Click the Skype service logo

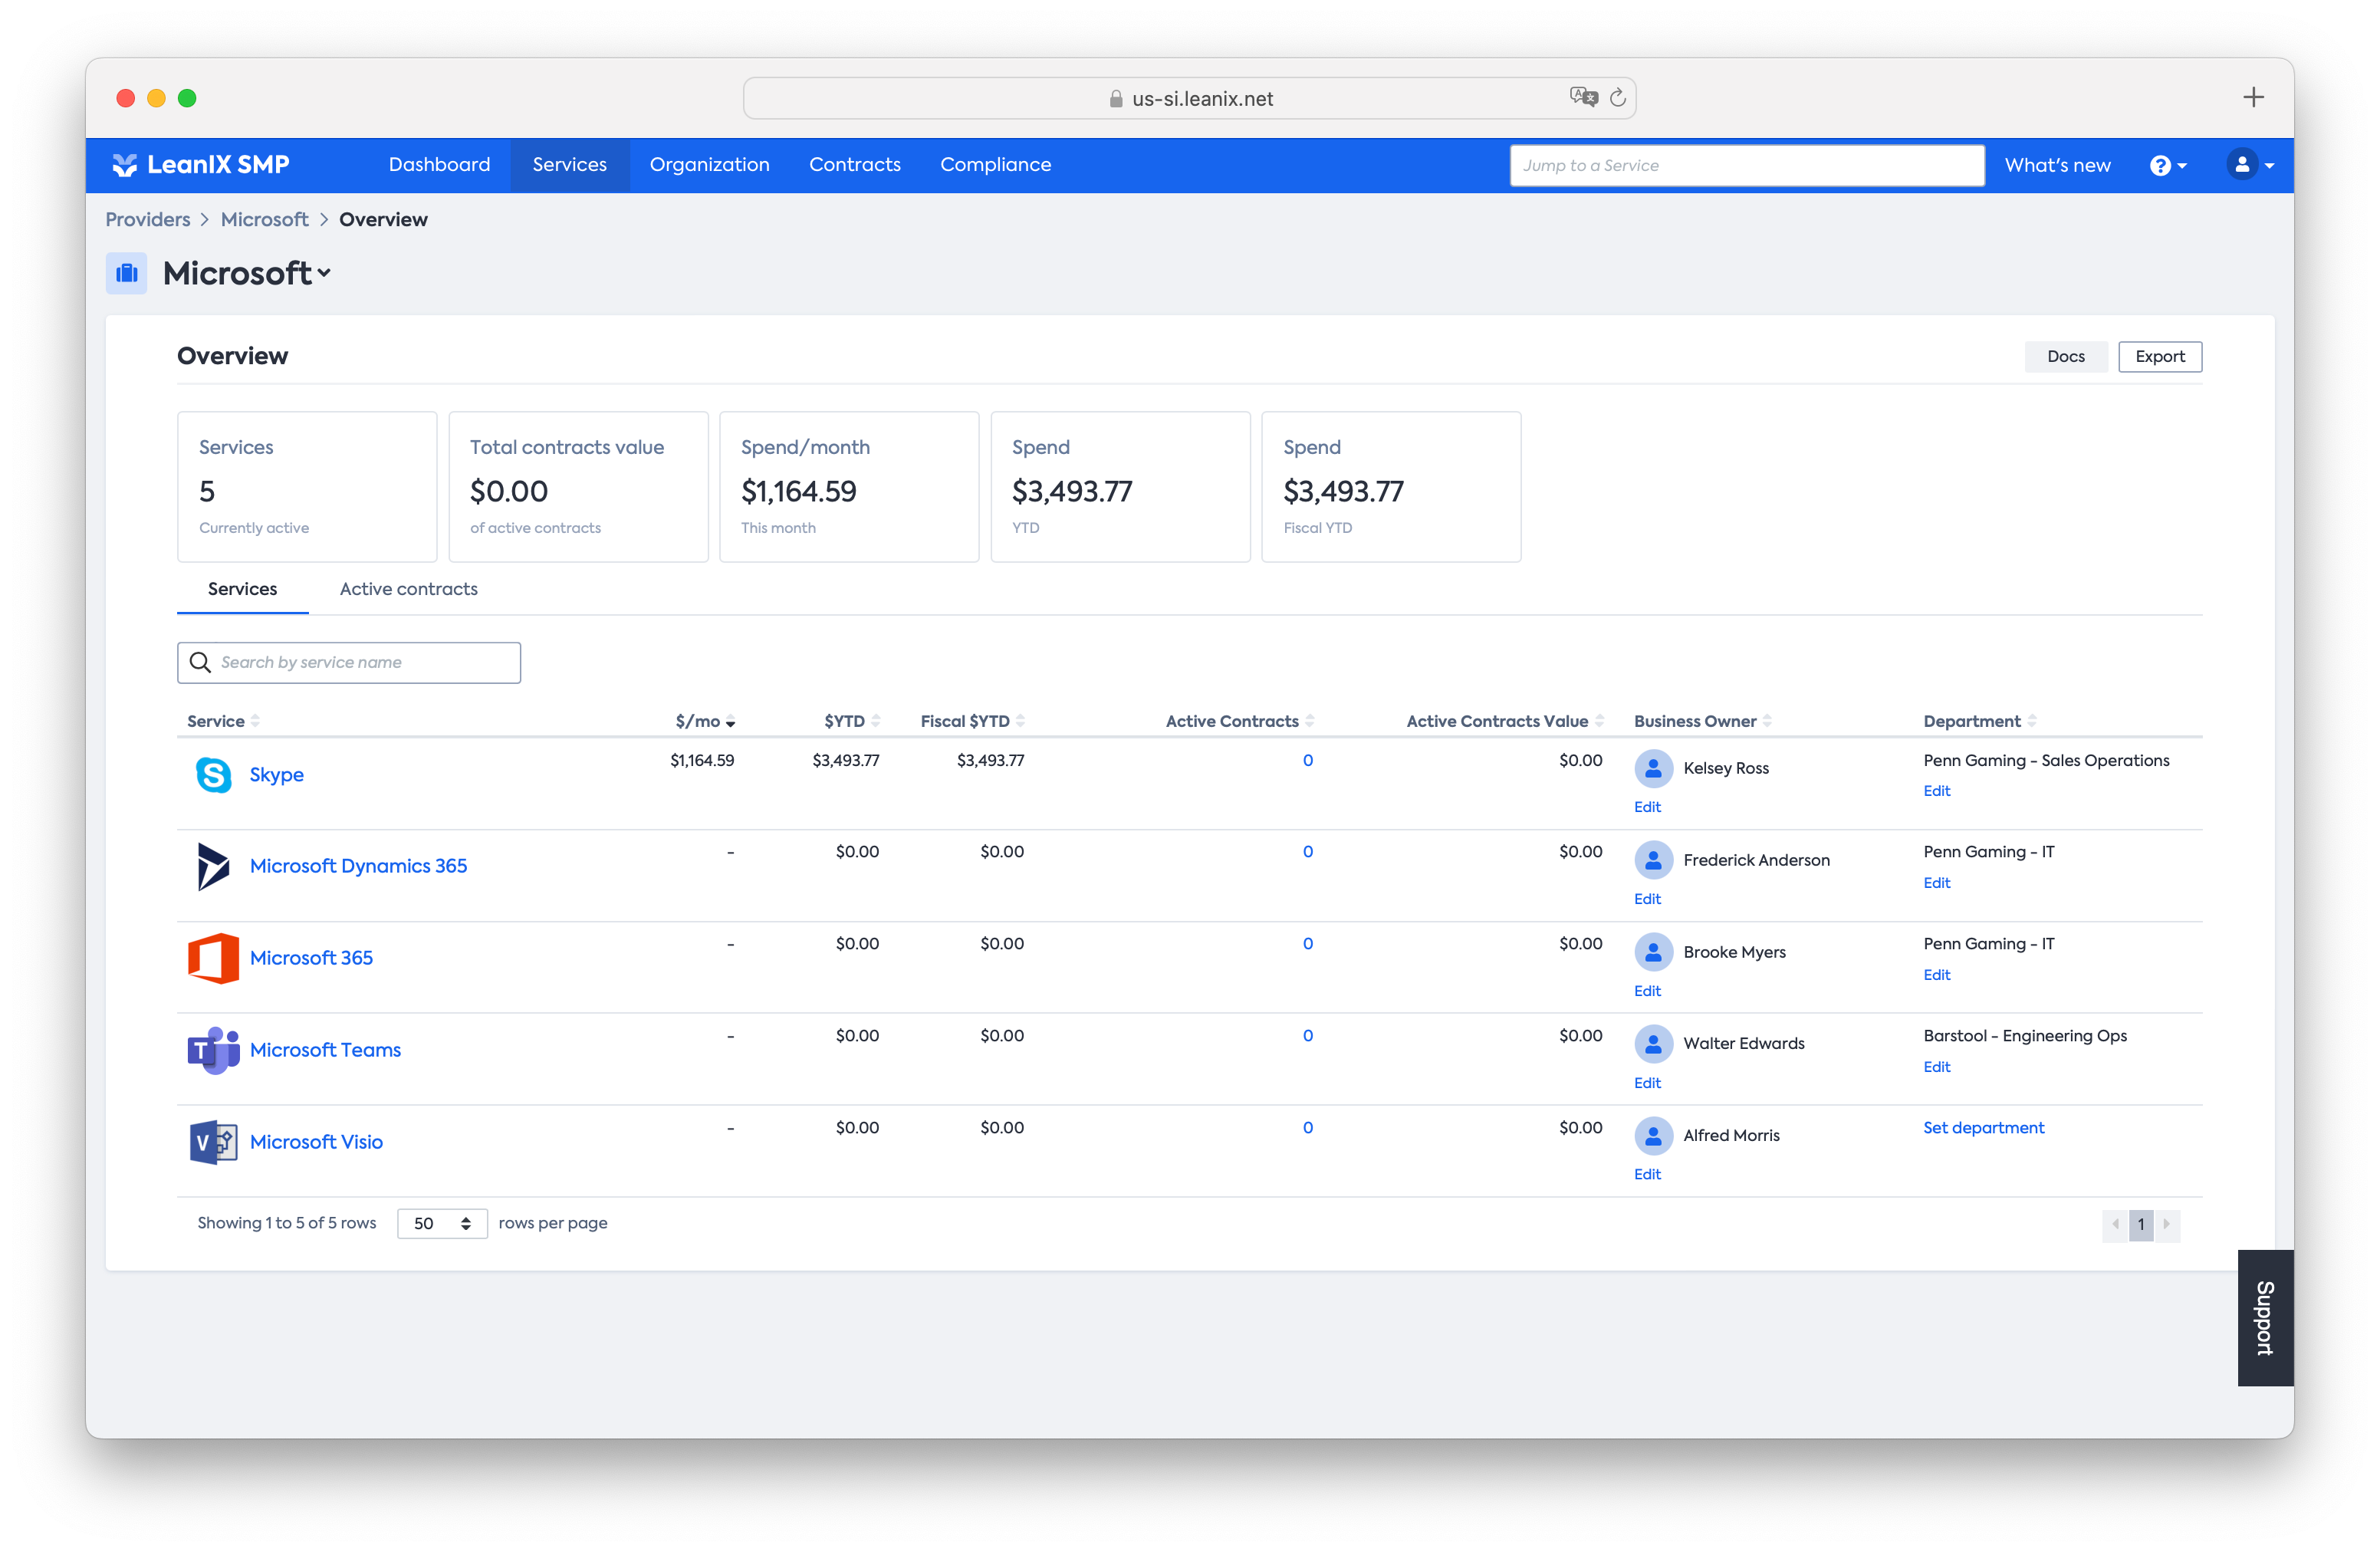point(213,775)
